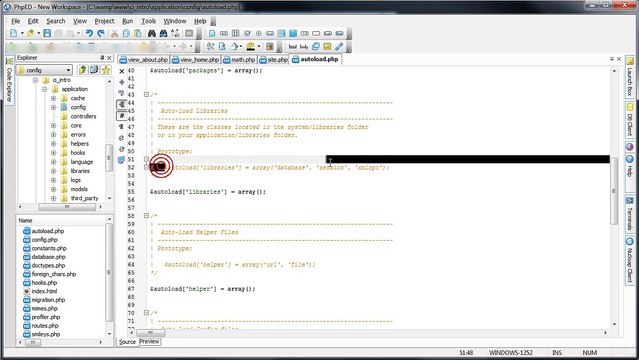Open NuSoap Client side panel
This screenshot has height=360, width=639.
pyautogui.click(x=630, y=261)
